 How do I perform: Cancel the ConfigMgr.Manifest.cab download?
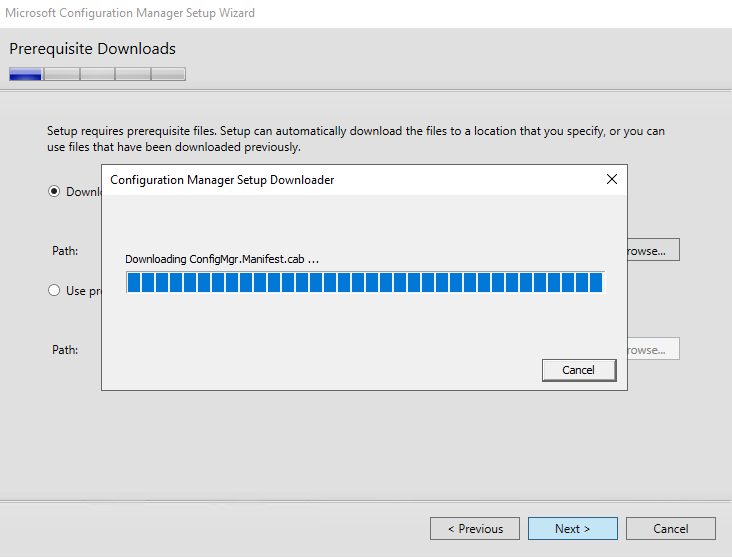coord(578,370)
